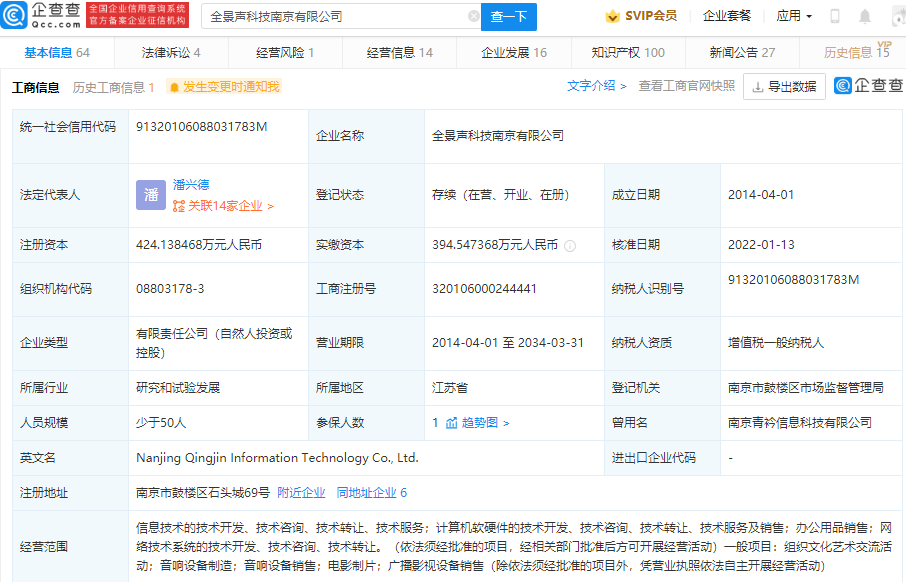Open the 参保人数 trend chart icon
Viewport: 906px width, 582px height.
coord(451,423)
